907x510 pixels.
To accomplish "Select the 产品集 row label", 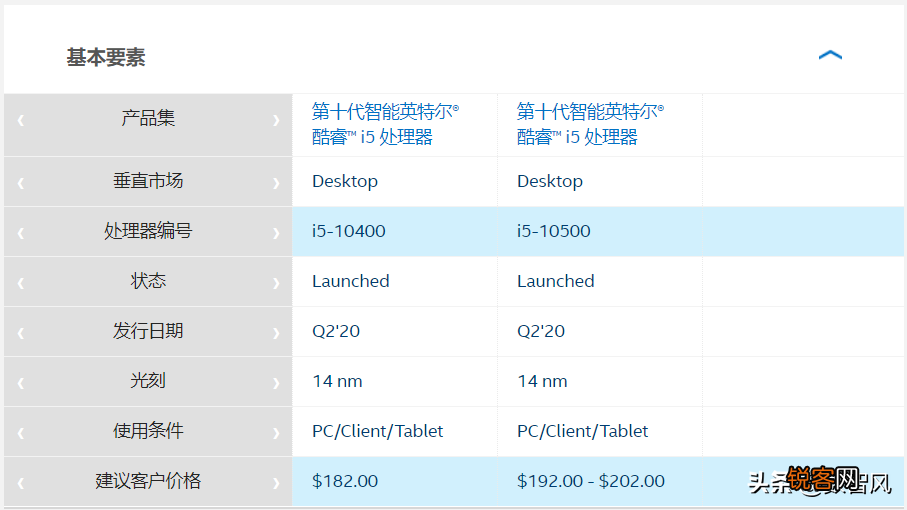I will [148, 118].
